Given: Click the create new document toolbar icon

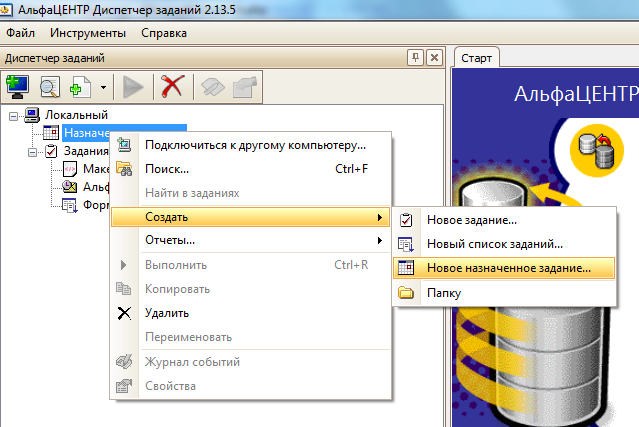Looking at the screenshot, I should click(x=80, y=87).
